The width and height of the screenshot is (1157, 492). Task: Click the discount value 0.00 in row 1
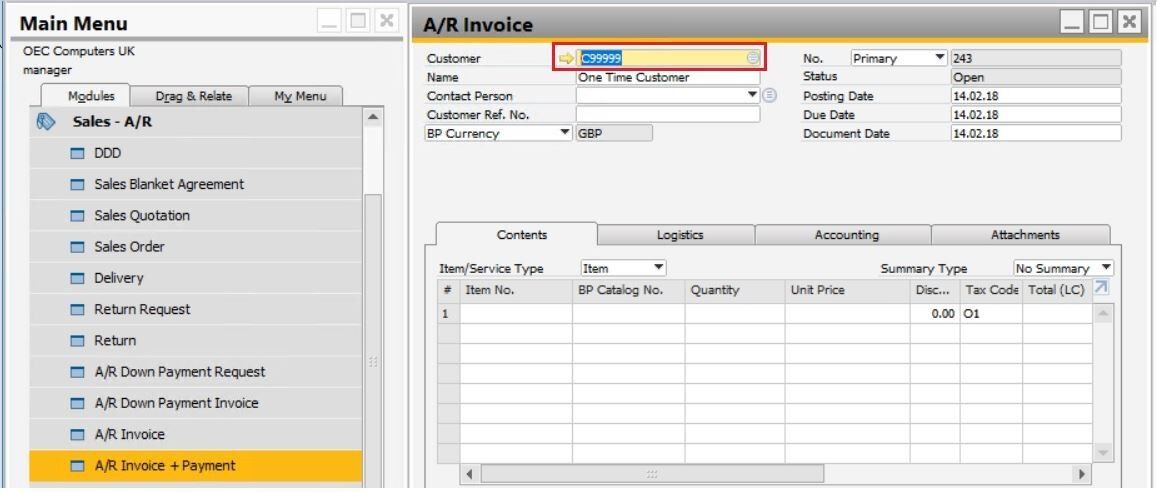[x=934, y=313]
